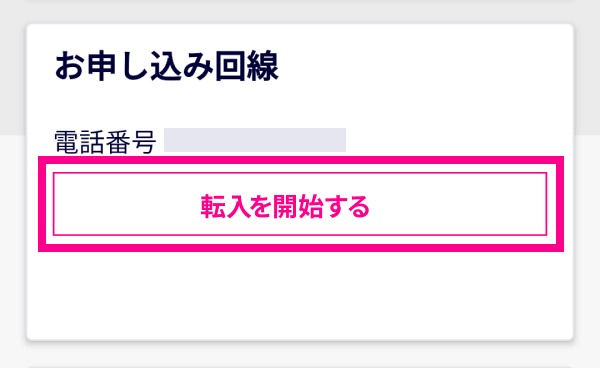Click the top edge of the next card below

300,367
